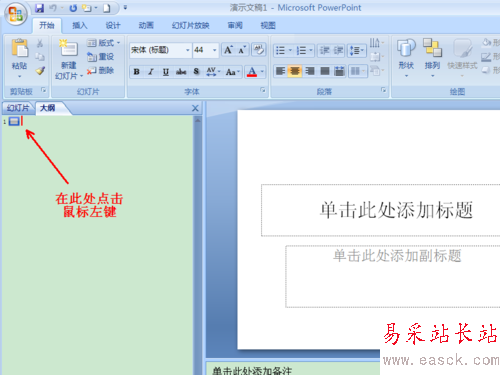Image resolution: width=500 pixels, height=375 pixels.
Task: Switch to the 视图 ribbon tab
Action: (x=268, y=25)
